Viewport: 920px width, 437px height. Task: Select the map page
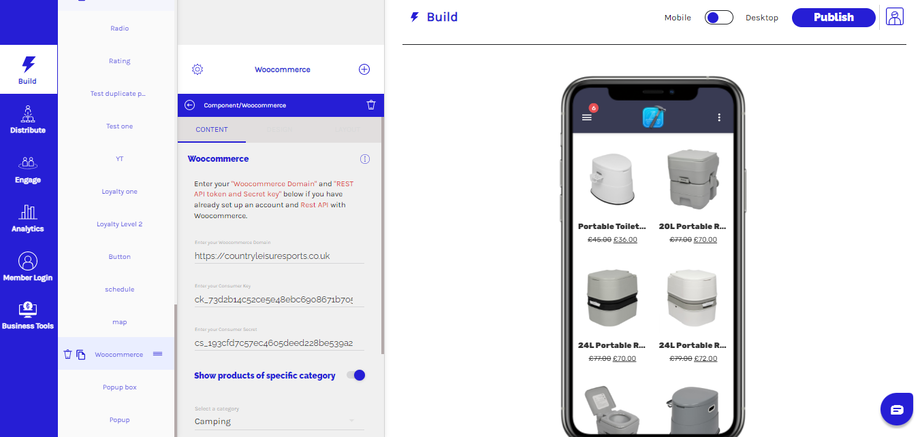[x=119, y=322]
